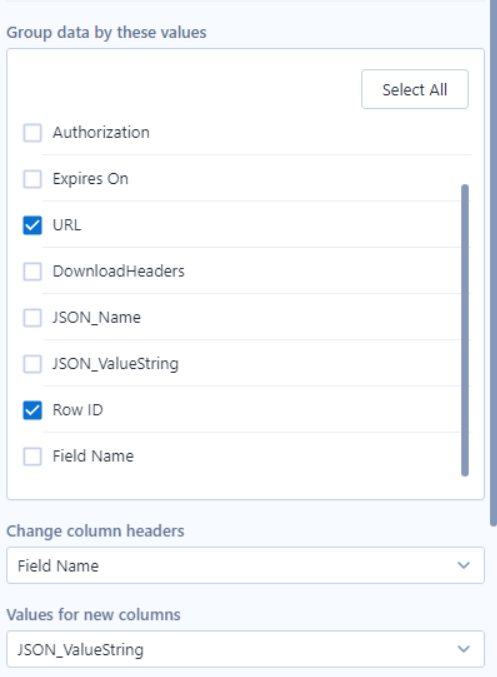Click chevron icon in Values for new columns
The image size is (497, 677).
point(463,649)
